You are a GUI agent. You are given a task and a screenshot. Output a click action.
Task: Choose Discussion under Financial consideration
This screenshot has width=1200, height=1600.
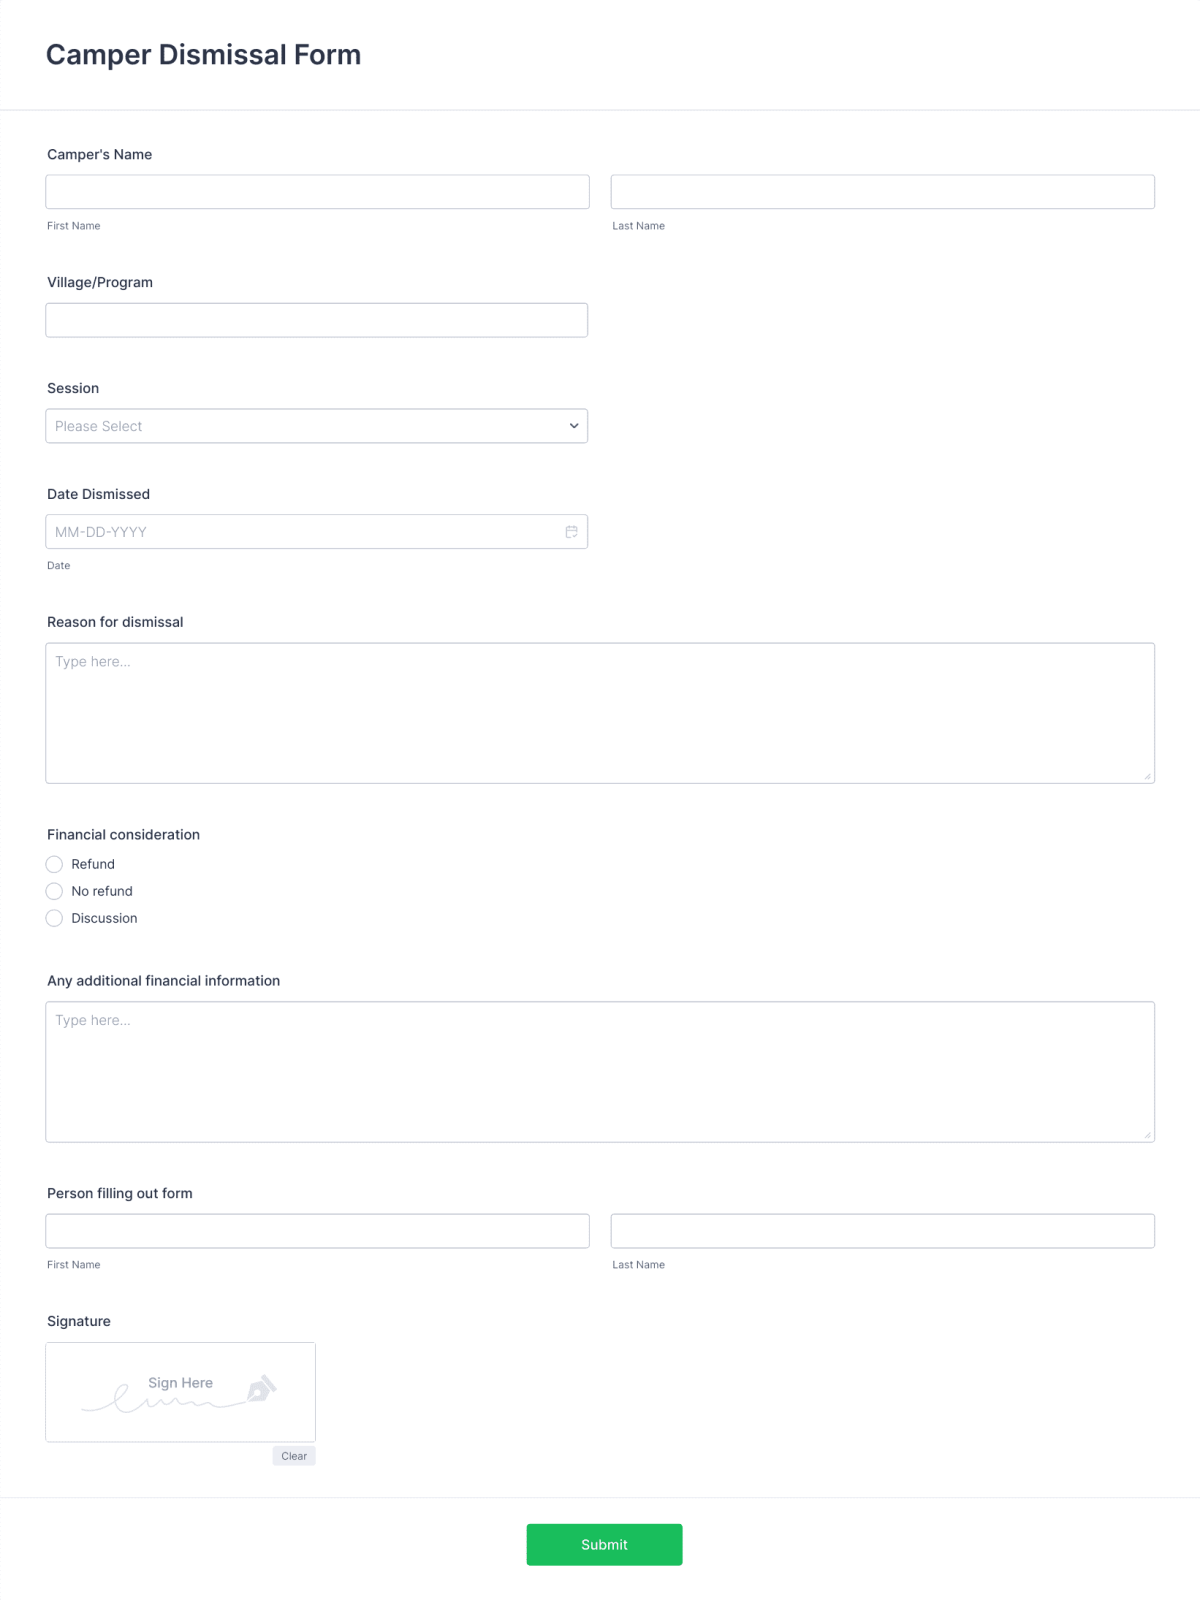[54, 918]
